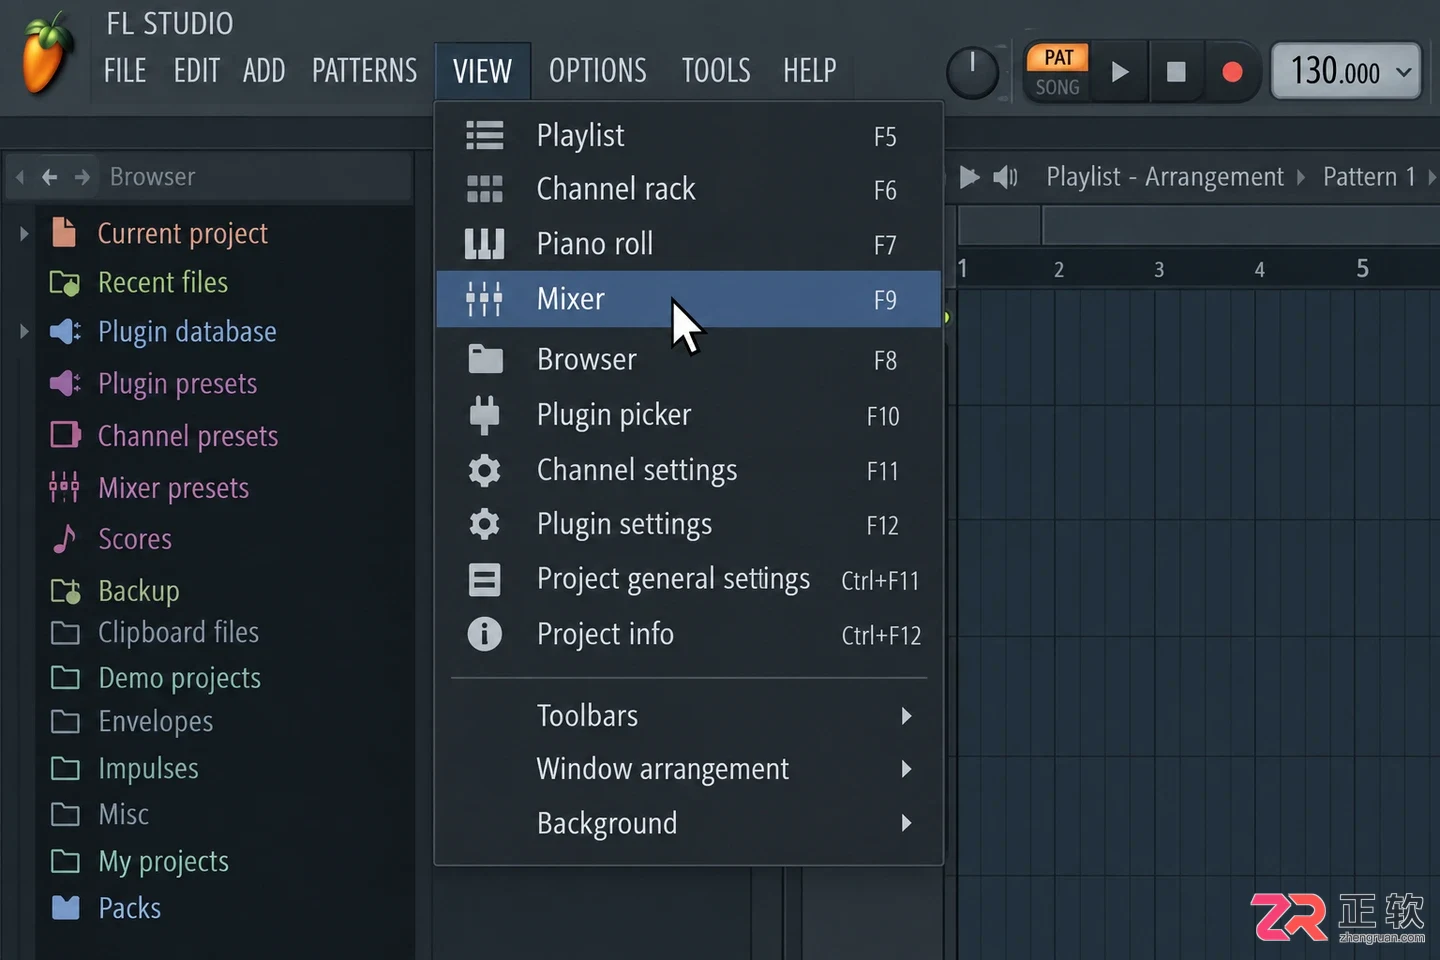Click the Packs folder icon
Image resolution: width=1440 pixels, height=960 pixels.
(65, 907)
